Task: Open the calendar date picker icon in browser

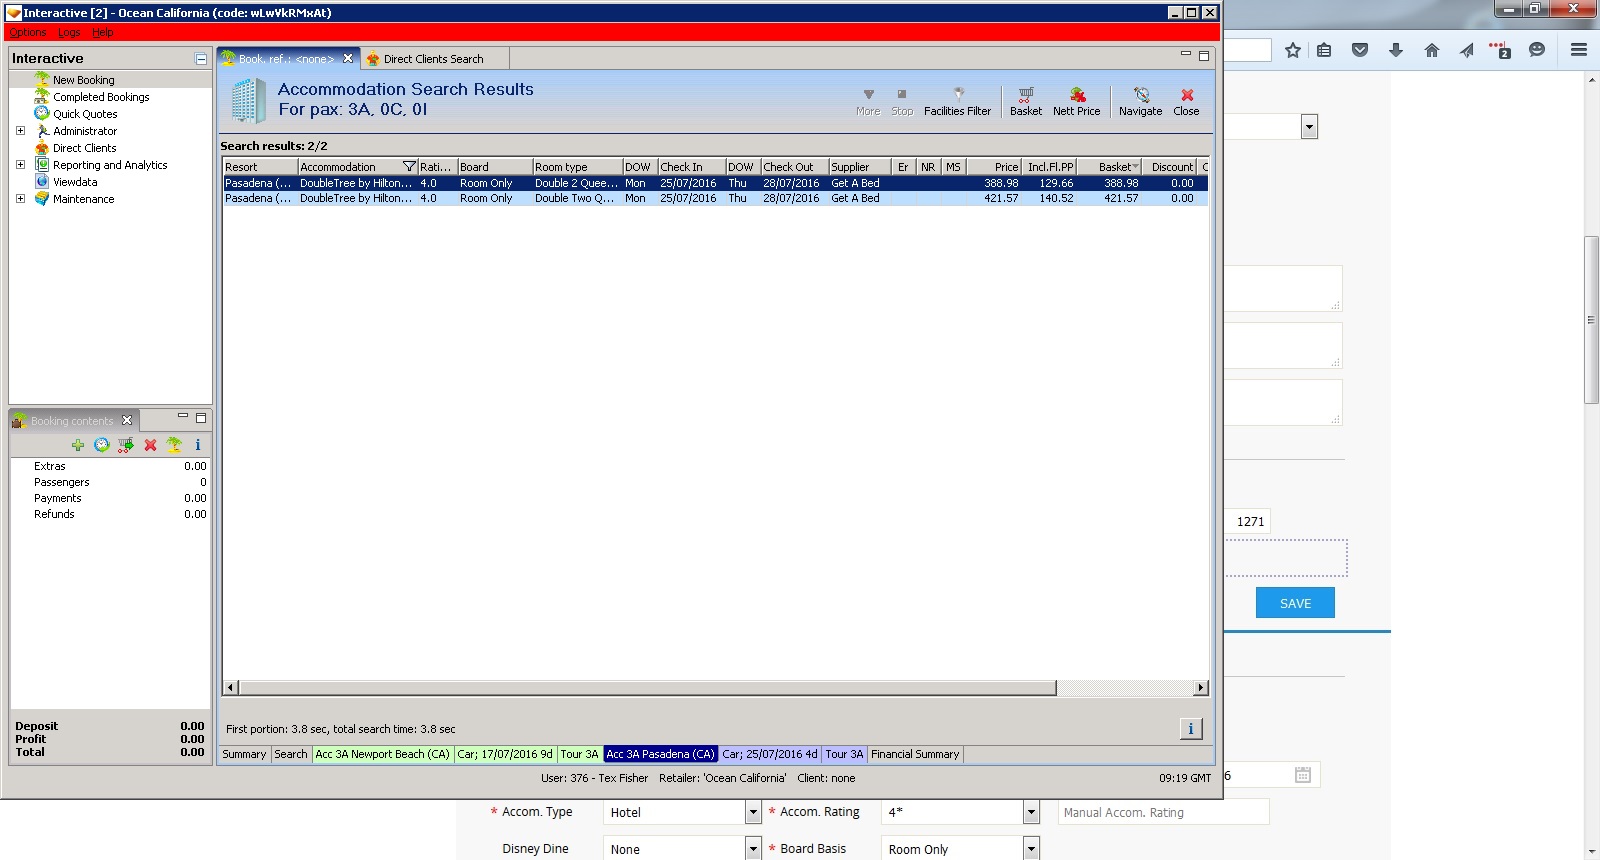Action: (x=1302, y=775)
